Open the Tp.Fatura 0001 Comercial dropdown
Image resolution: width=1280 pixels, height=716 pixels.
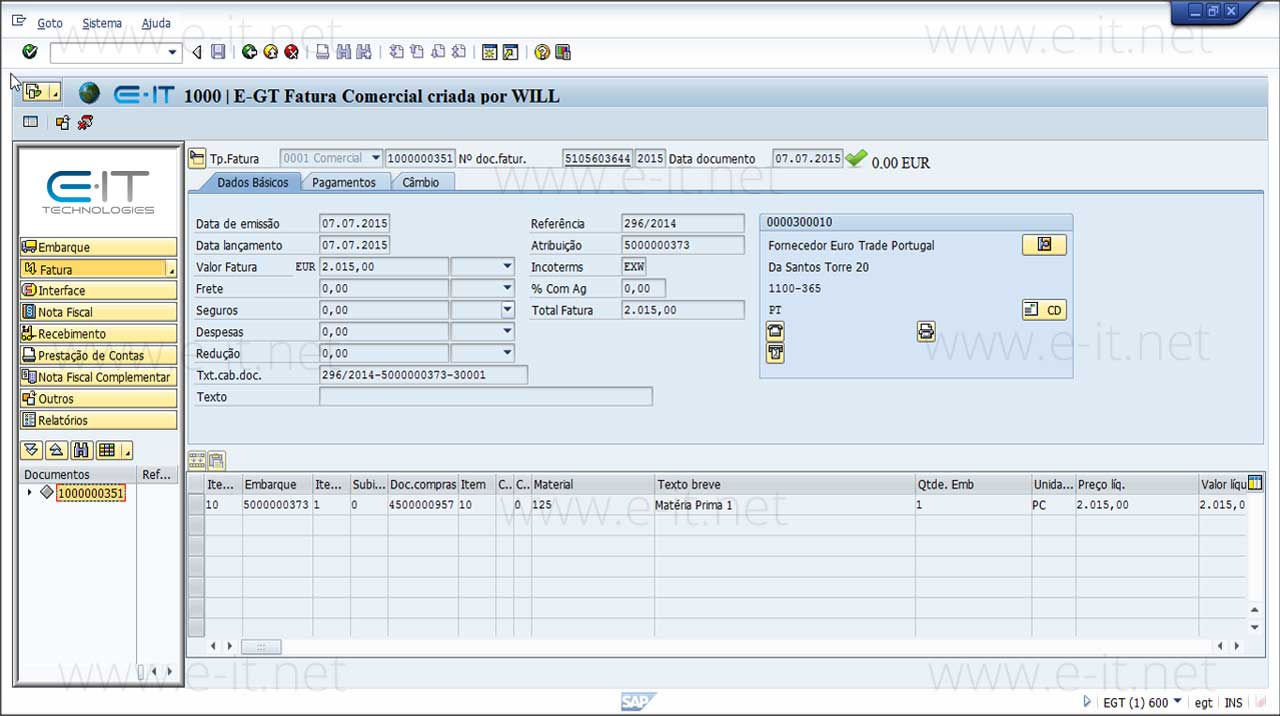(x=376, y=158)
